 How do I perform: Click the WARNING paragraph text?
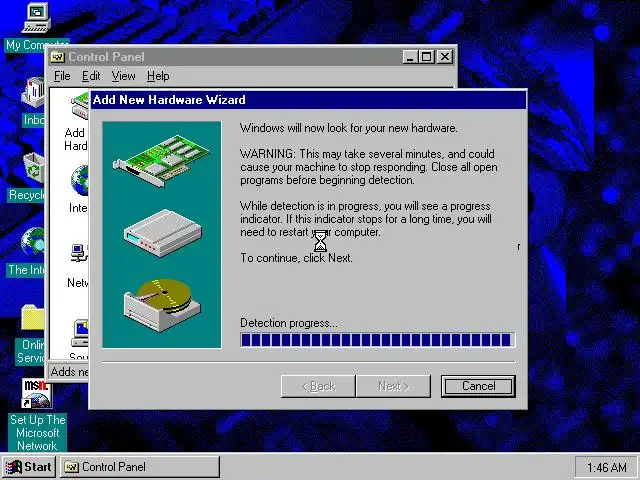(x=369, y=167)
